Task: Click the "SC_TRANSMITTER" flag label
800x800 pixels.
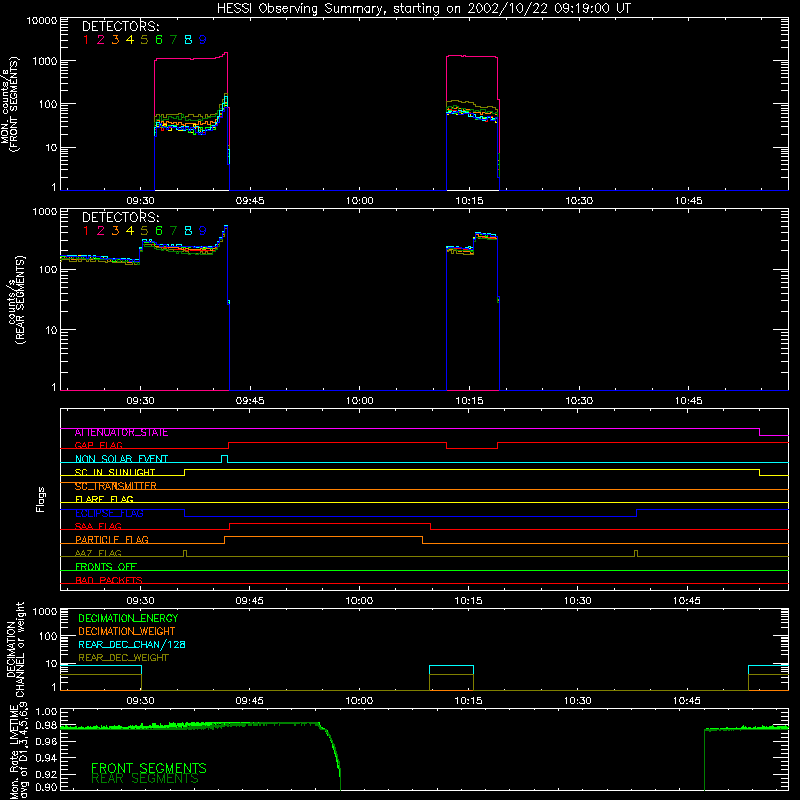Action: click(116, 486)
